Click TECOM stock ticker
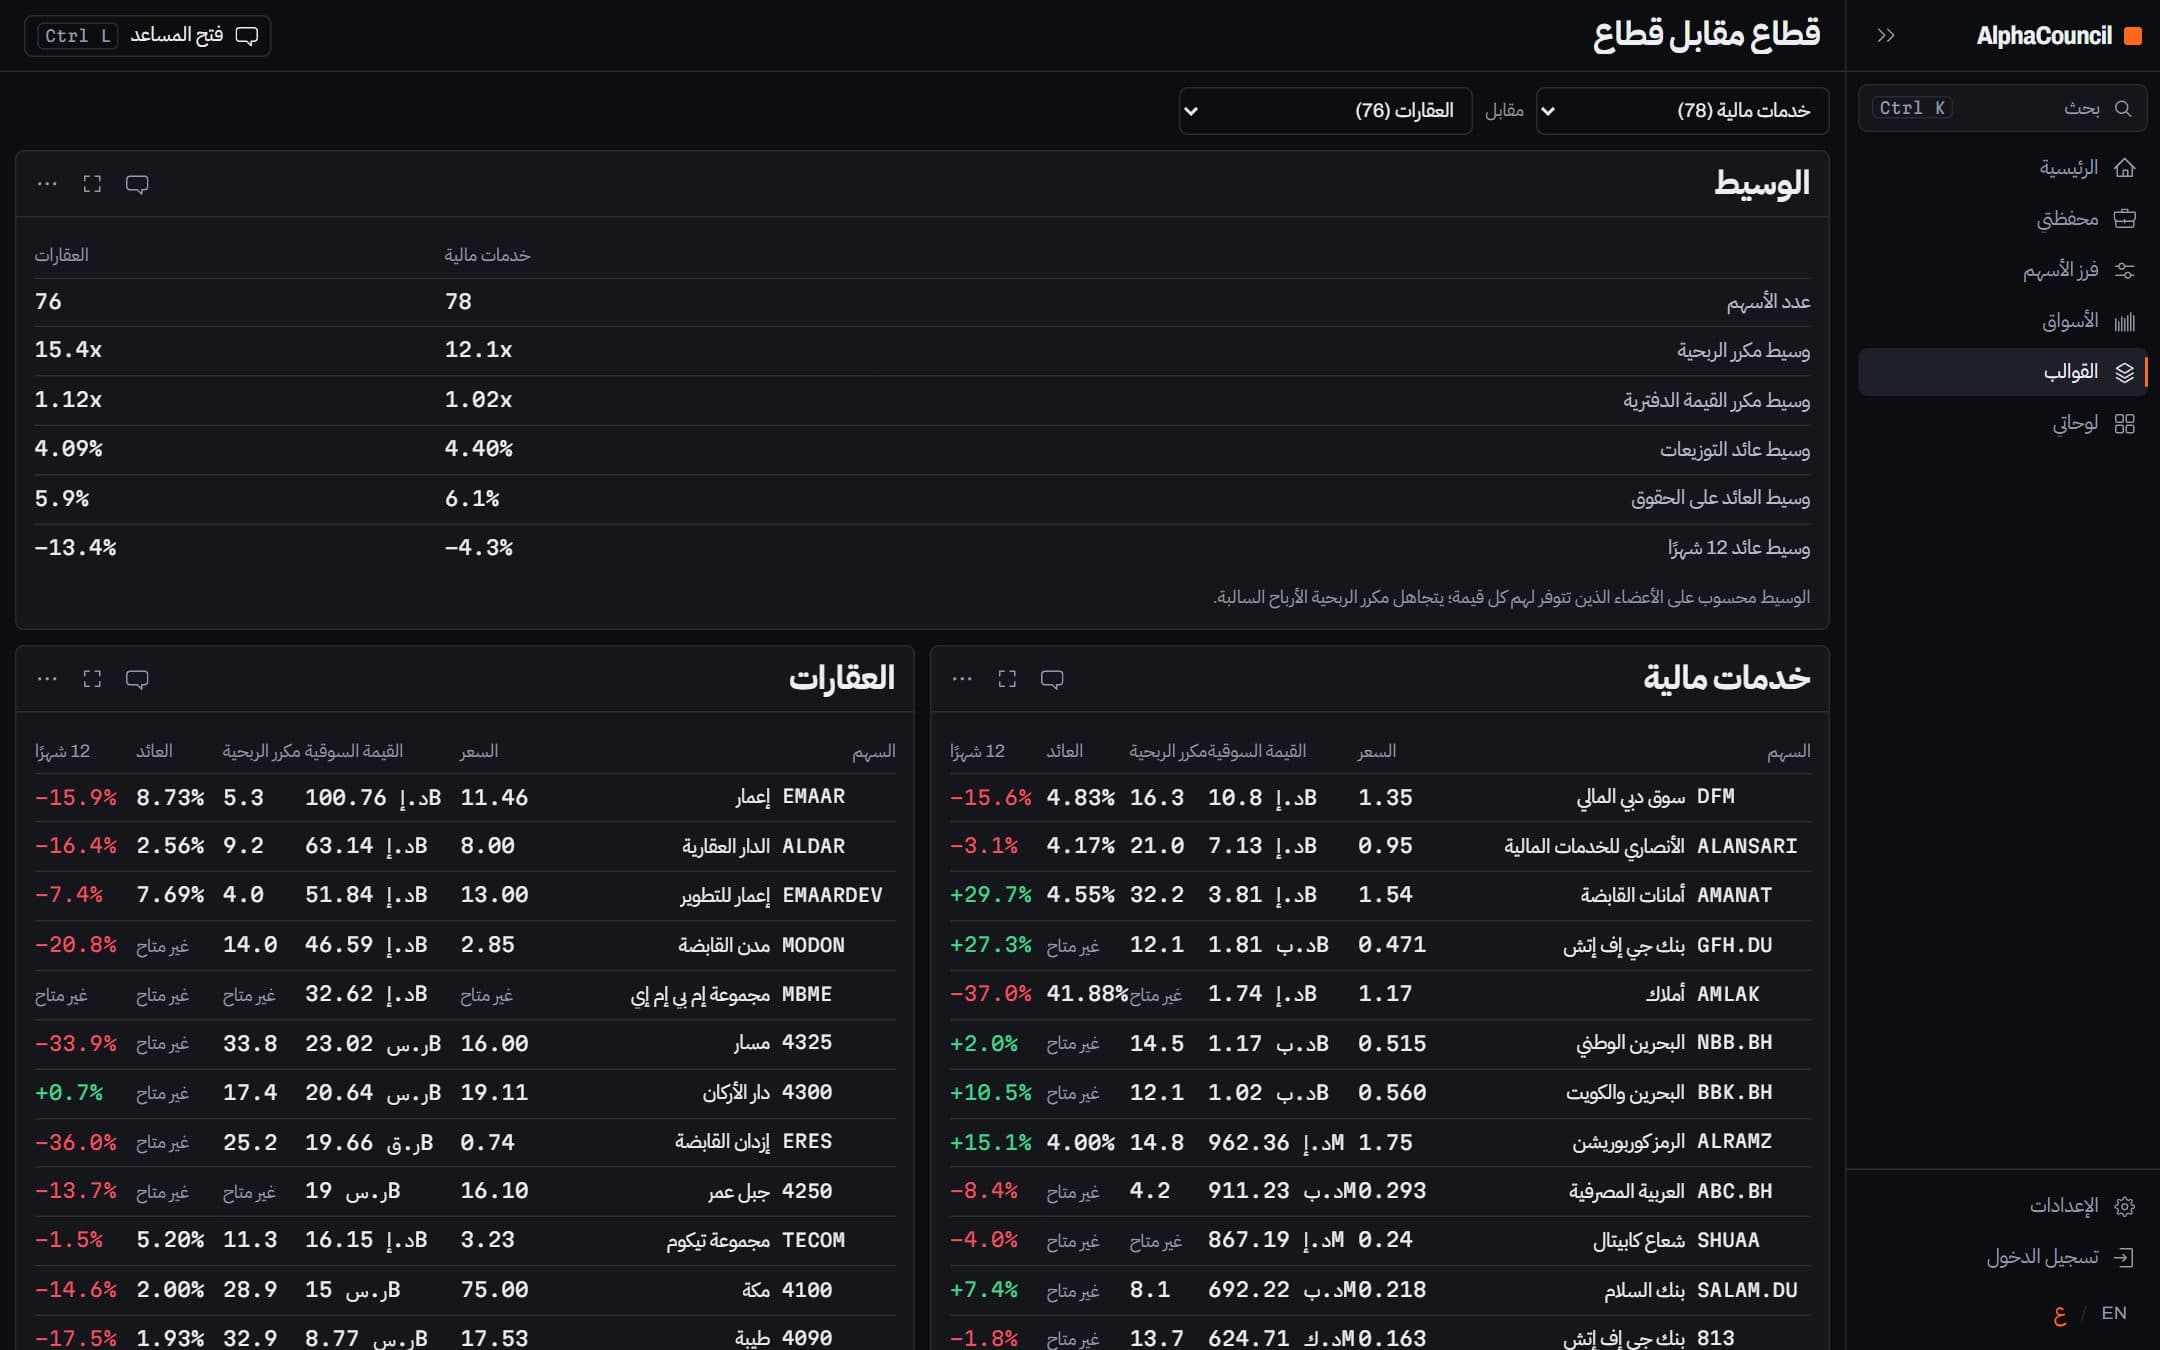Image resolution: width=2160 pixels, height=1350 pixels. [813, 1240]
